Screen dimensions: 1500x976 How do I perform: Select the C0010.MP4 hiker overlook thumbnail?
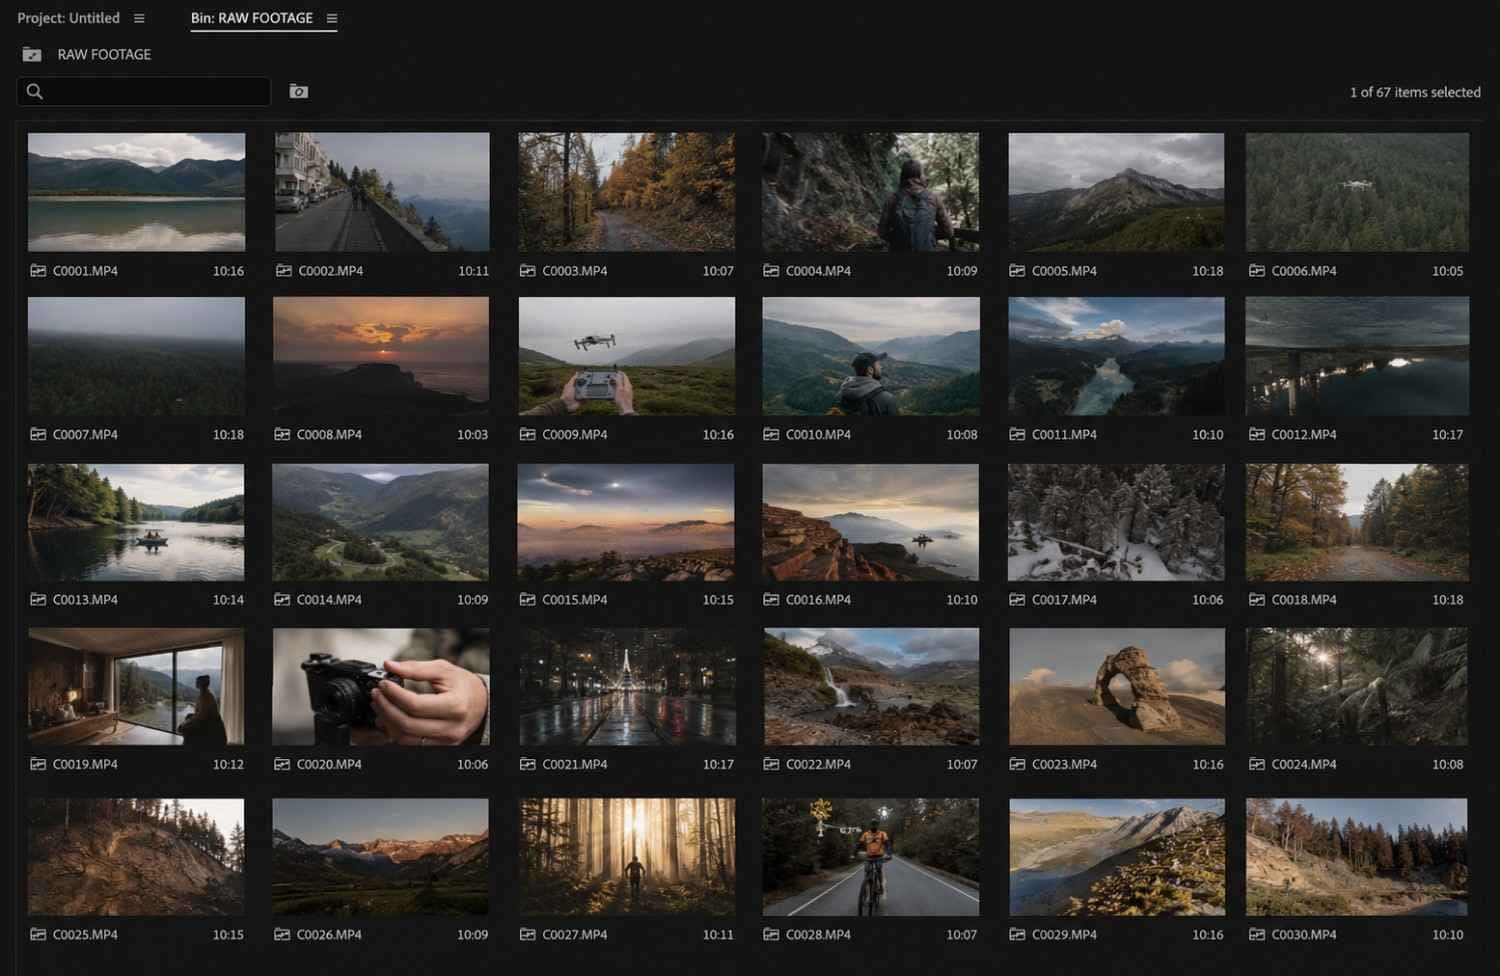[x=871, y=356]
